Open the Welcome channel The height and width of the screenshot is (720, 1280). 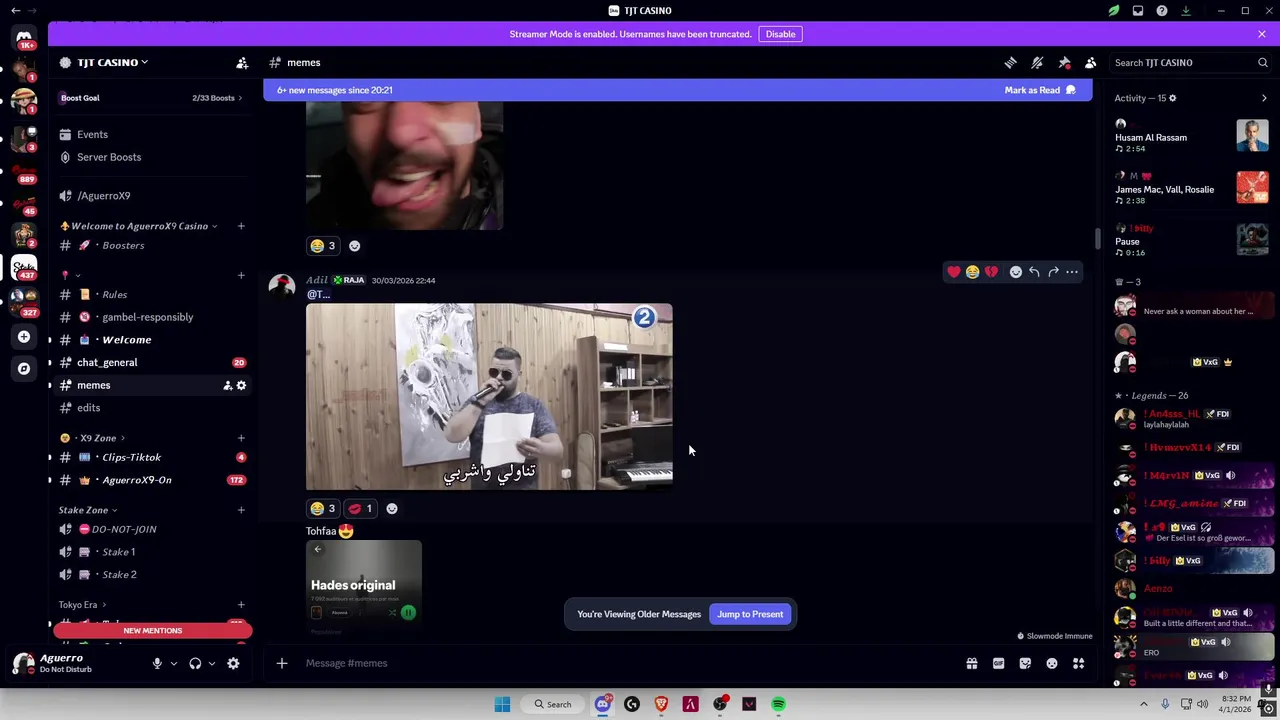pyautogui.click(x=150, y=340)
